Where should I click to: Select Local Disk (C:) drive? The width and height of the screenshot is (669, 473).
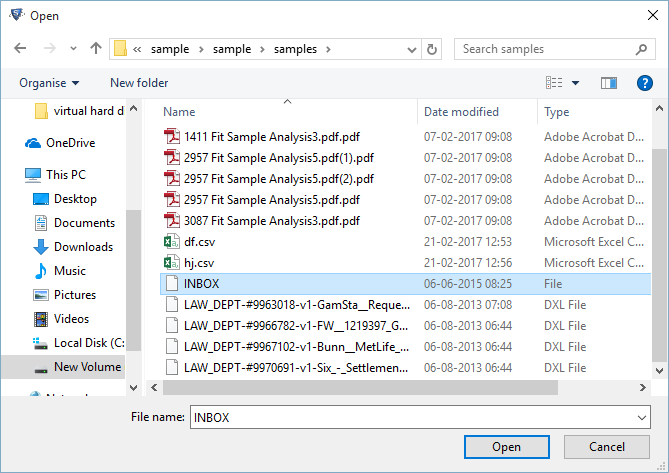click(79, 343)
